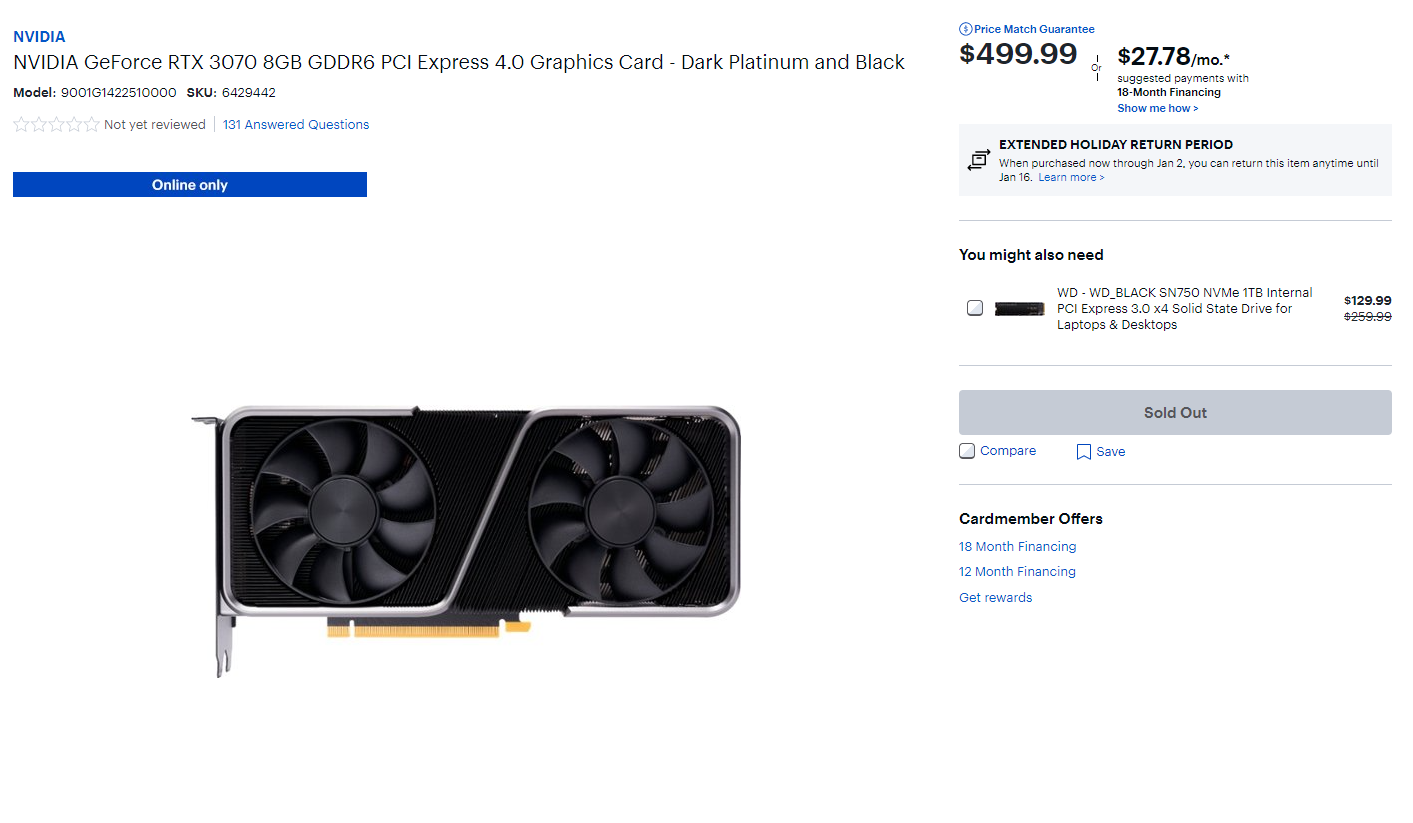Click the empty star rating icons
This screenshot has height=823, width=1413.
tap(56, 125)
